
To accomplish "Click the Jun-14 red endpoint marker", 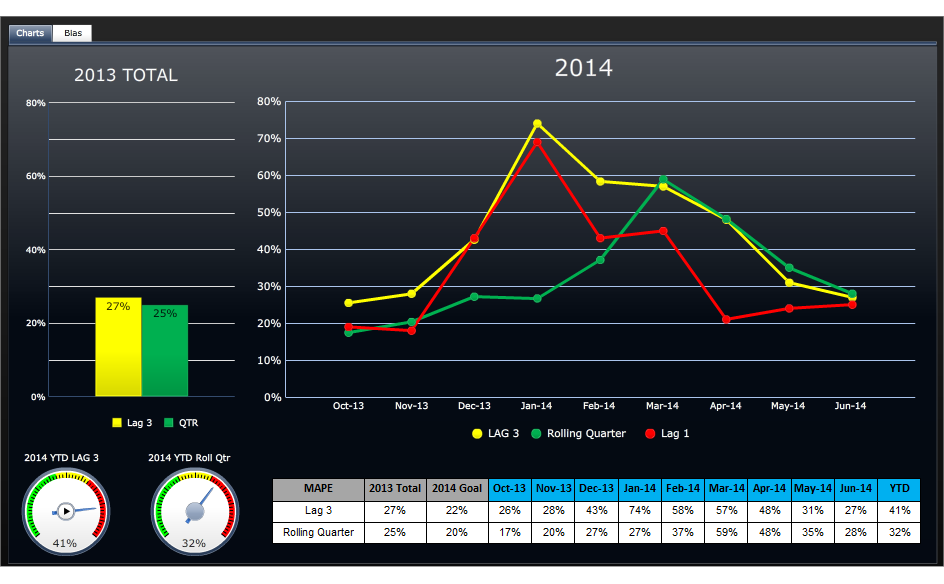I will 850,304.
